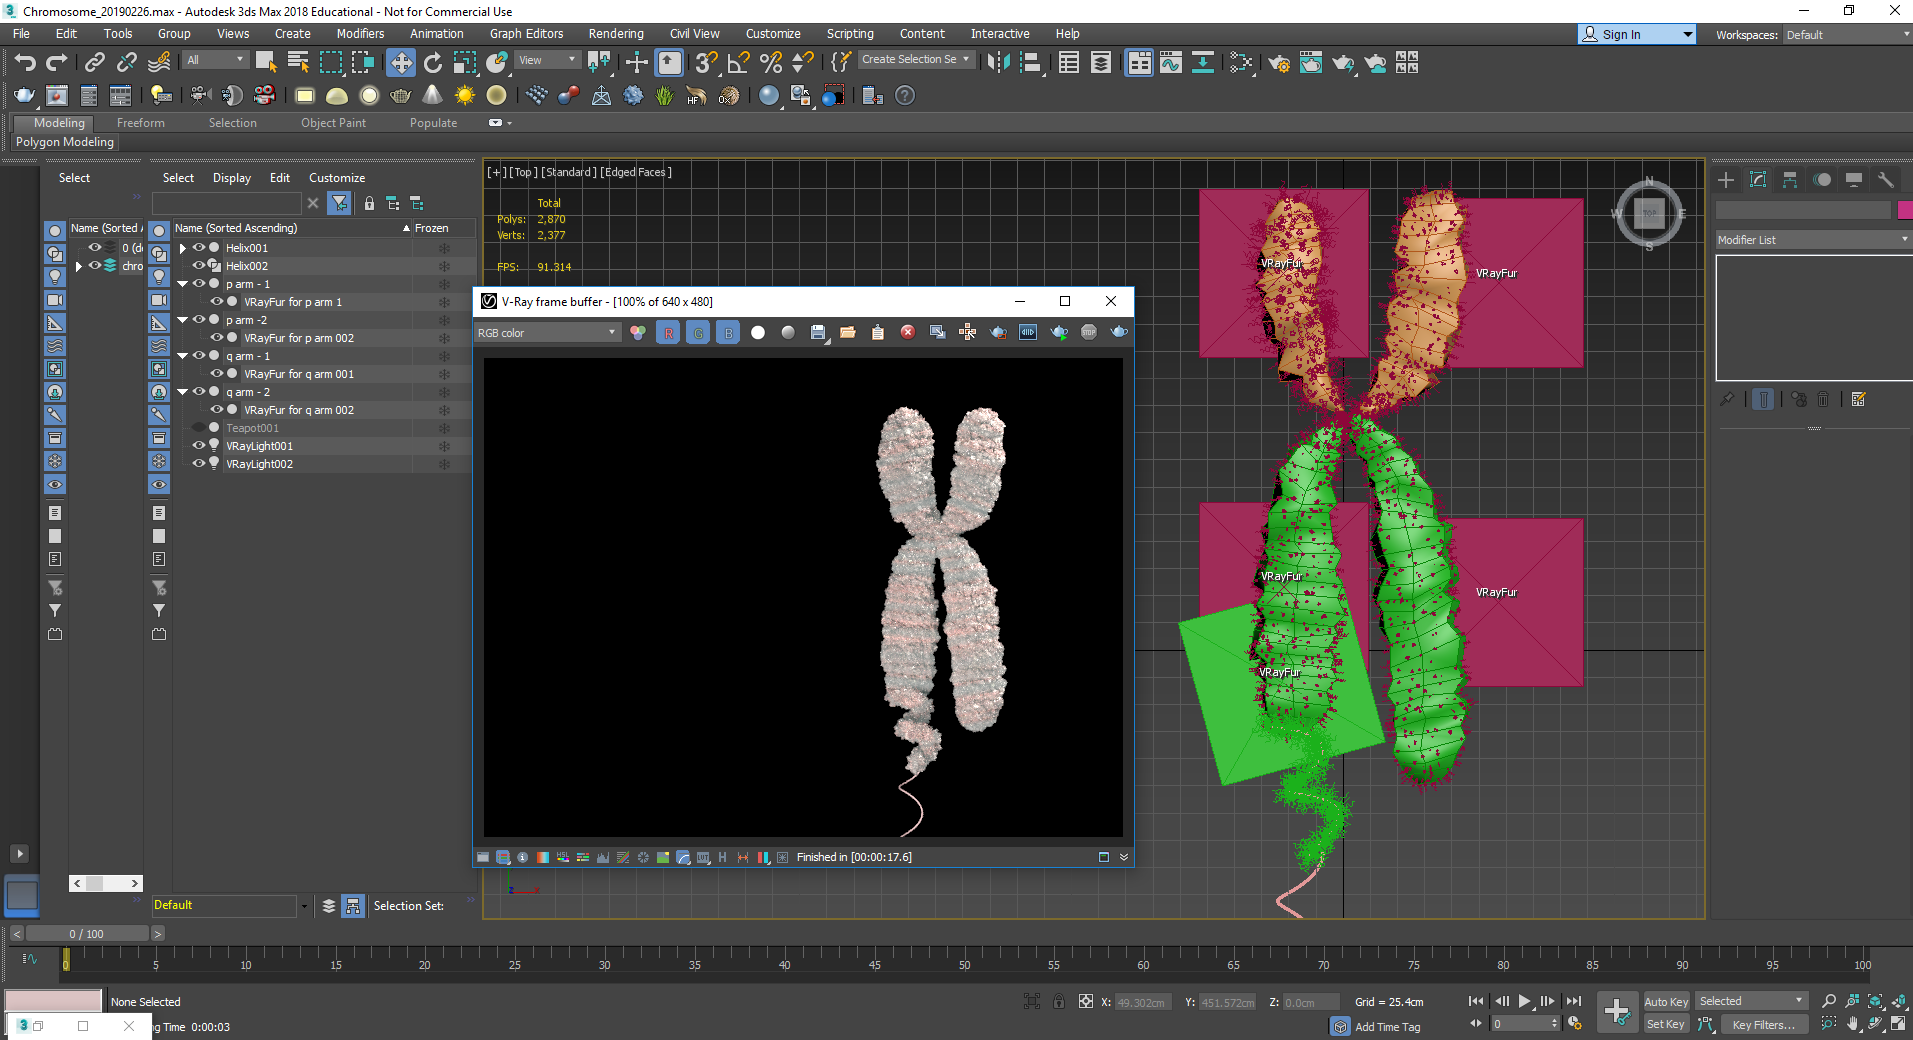Click the Mirror tool icon
The image size is (1913, 1040).
click(x=998, y=63)
